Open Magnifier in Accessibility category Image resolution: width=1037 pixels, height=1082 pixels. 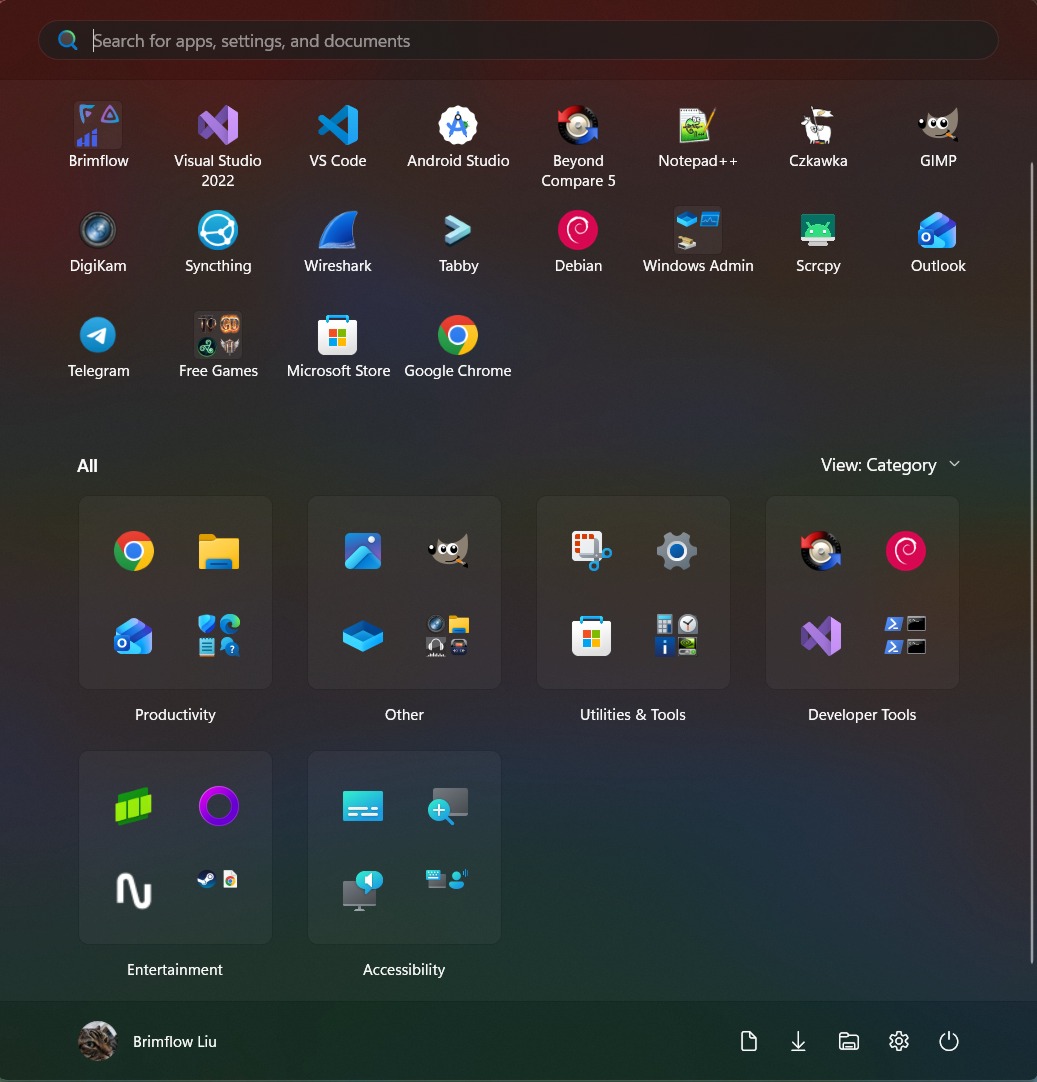coord(448,806)
